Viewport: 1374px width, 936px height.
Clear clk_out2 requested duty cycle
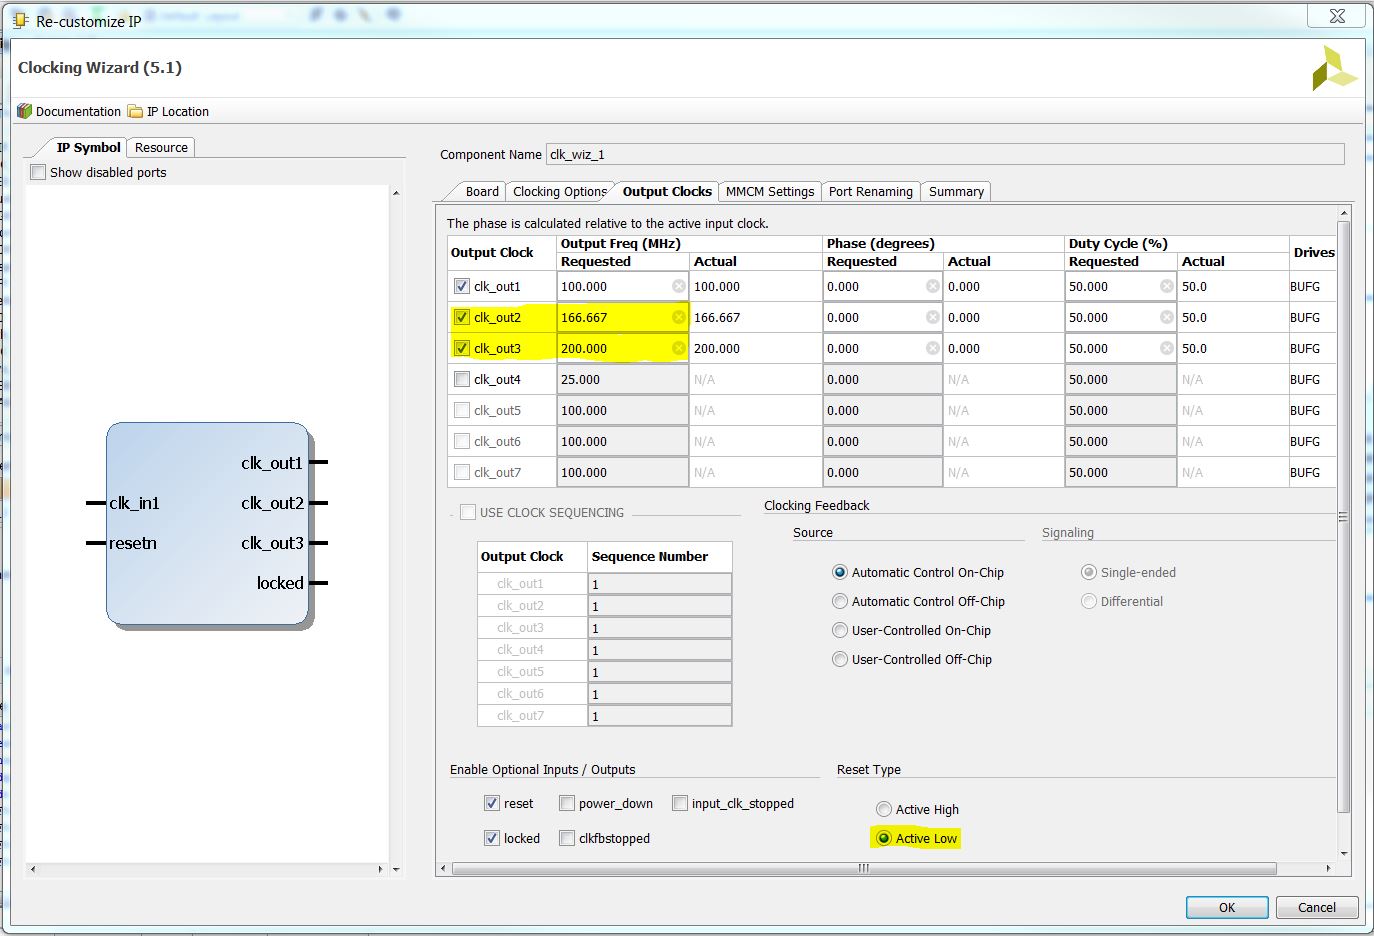(1167, 317)
